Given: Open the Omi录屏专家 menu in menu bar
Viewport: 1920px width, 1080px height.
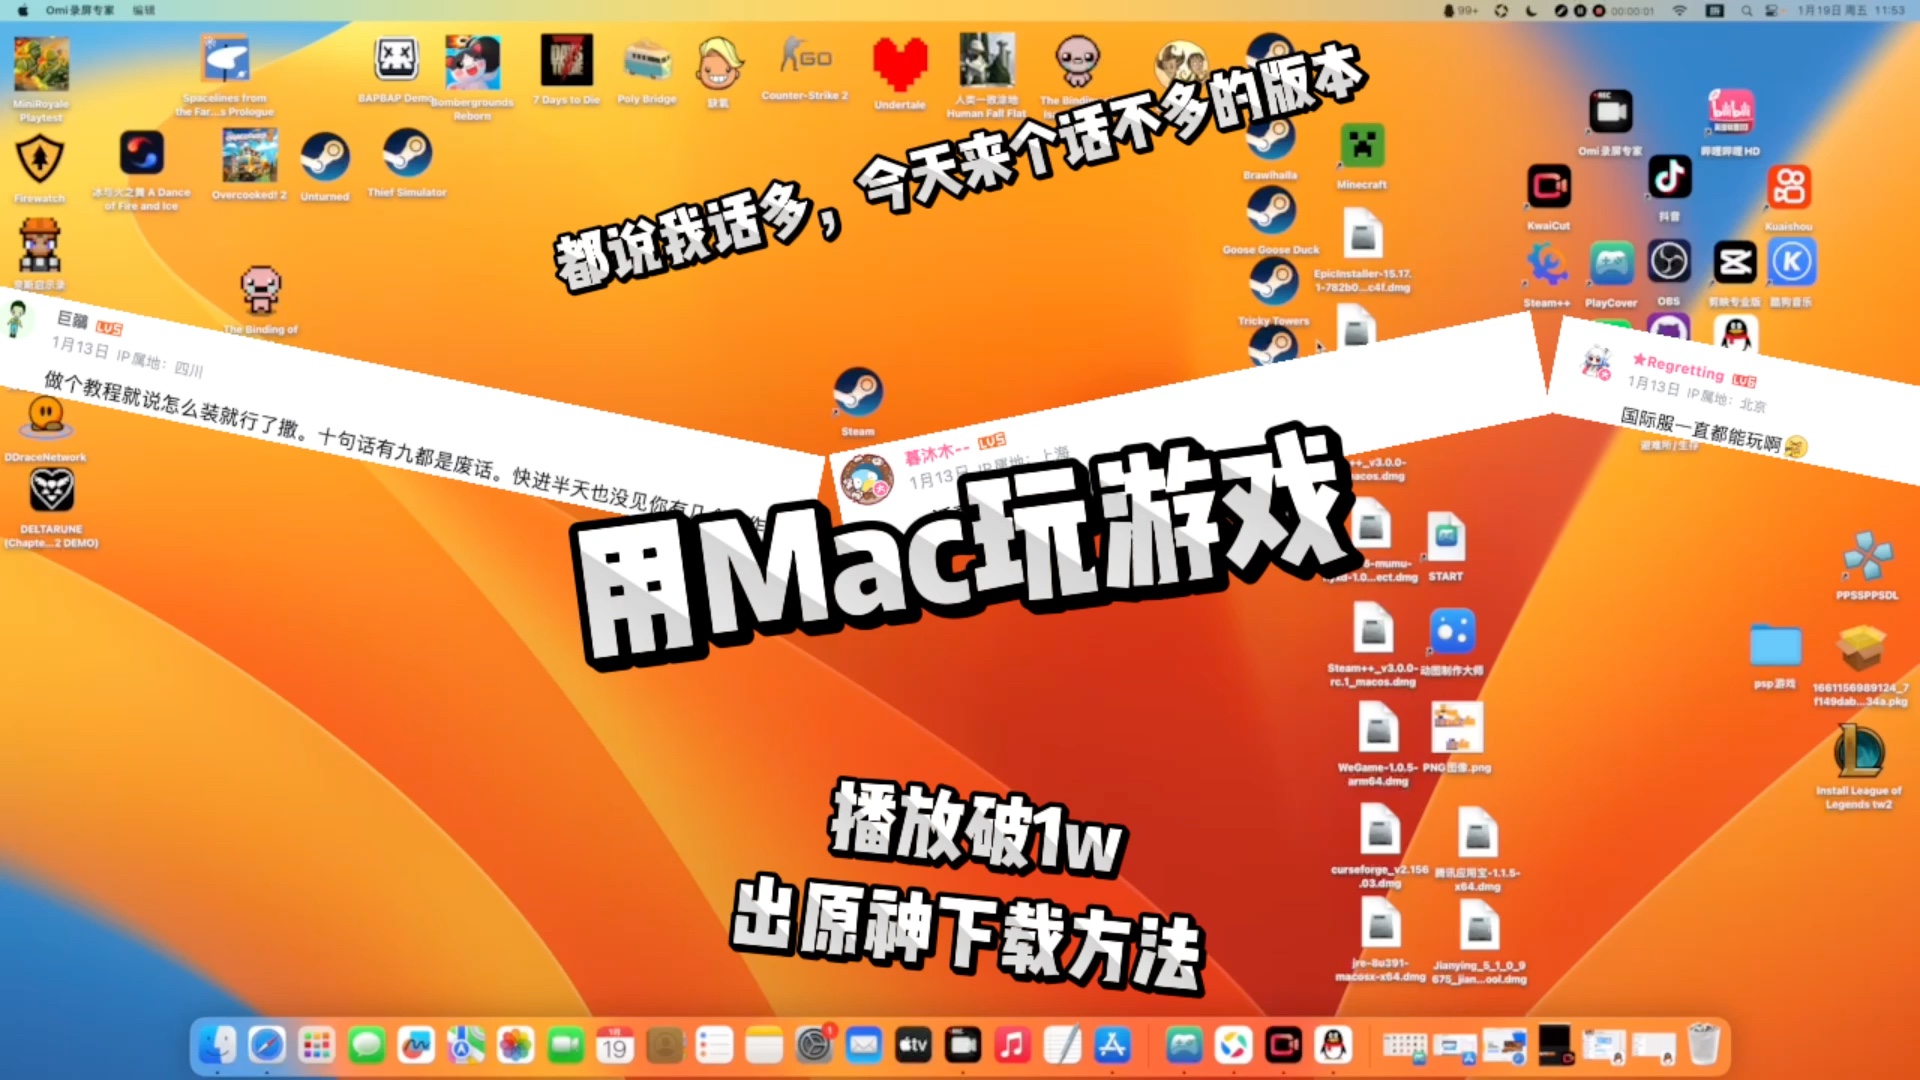Looking at the screenshot, I should [80, 10].
